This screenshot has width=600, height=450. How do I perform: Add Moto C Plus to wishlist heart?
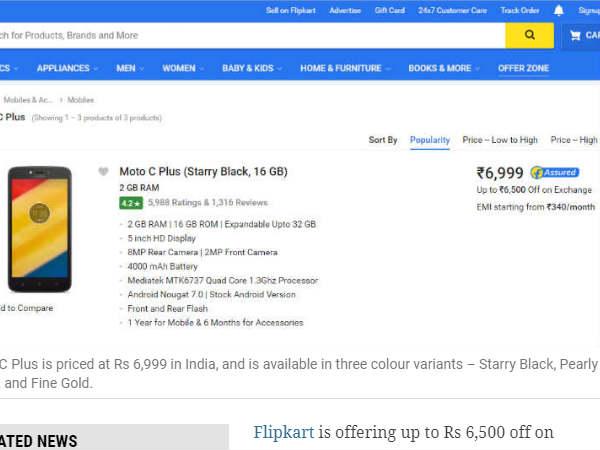pyautogui.click(x=103, y=172)
